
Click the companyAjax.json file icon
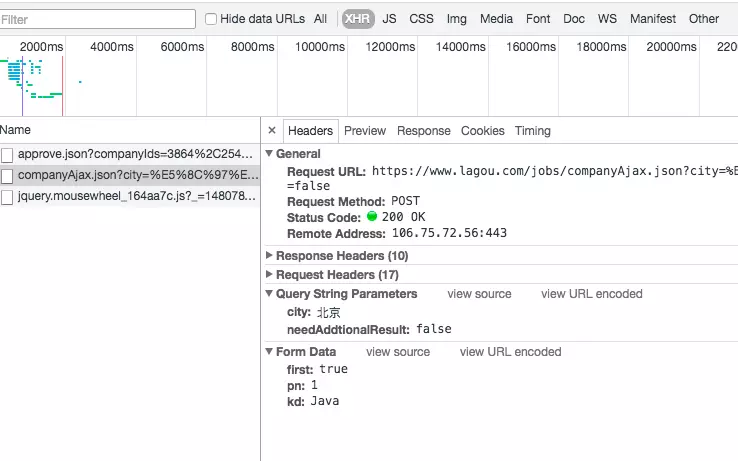(x=8, y=176)
